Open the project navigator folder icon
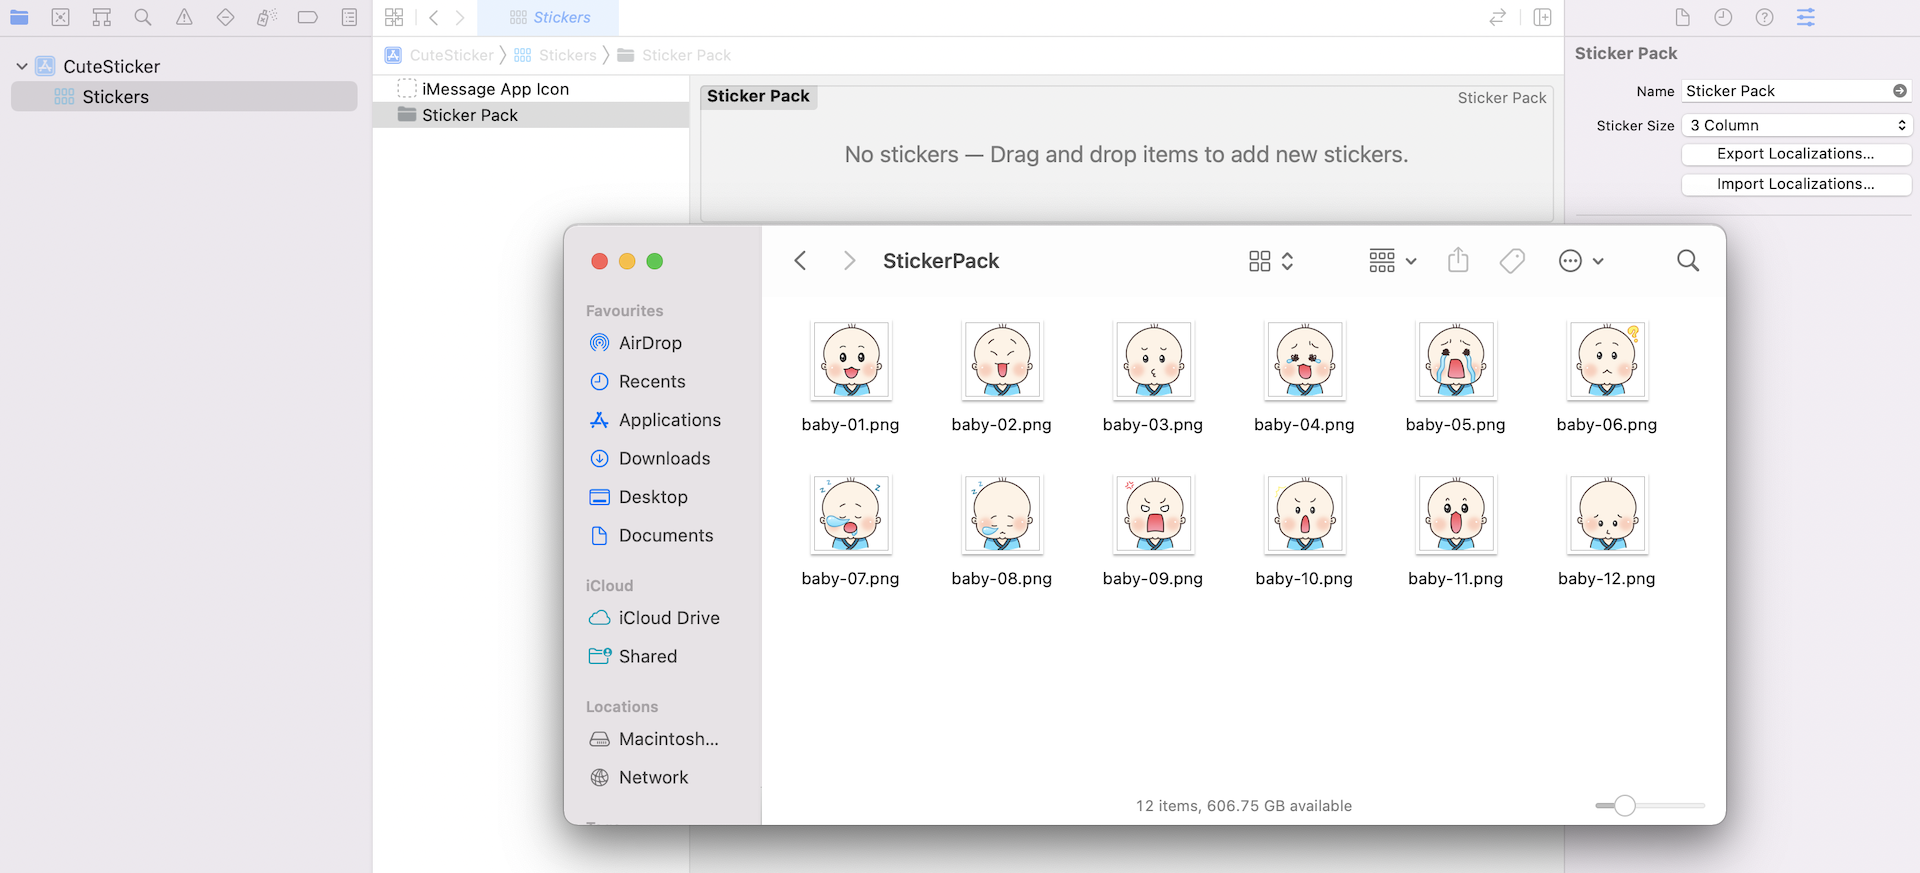This screenshot has width=1920, height=873. pyautogui.click(x=19, y=17)
